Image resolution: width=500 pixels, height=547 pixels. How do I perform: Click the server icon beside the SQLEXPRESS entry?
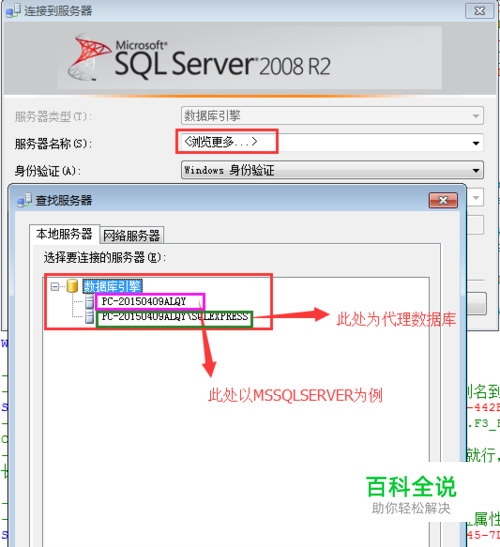(x=90, y=317)
